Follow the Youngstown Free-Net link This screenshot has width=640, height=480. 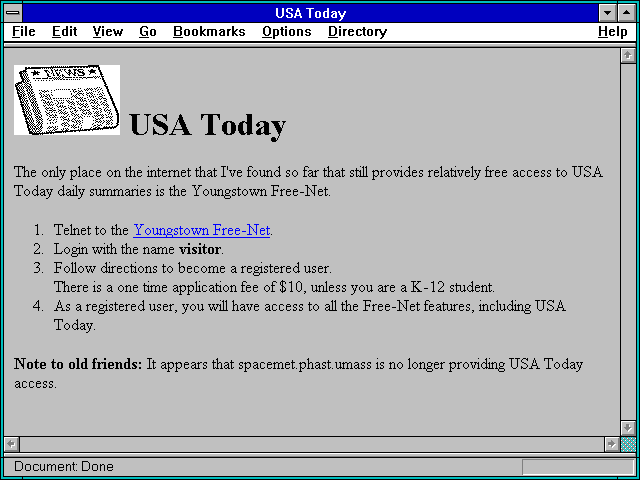(202, 230)
